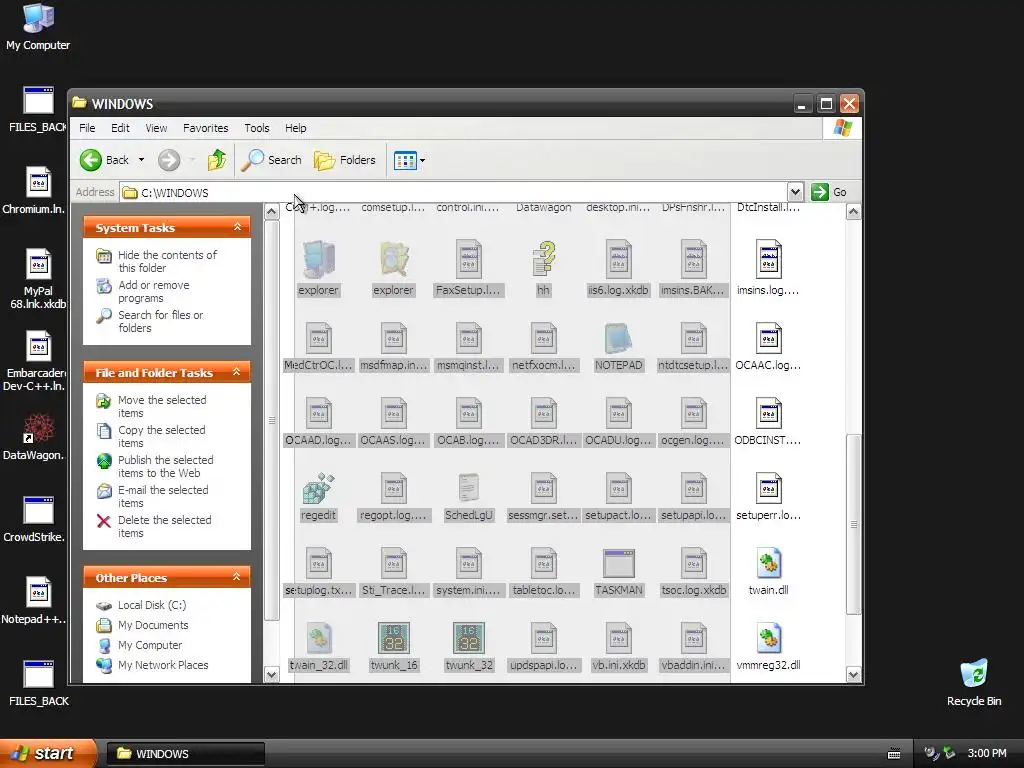Collapse the Other Places panel

(237, 577)
